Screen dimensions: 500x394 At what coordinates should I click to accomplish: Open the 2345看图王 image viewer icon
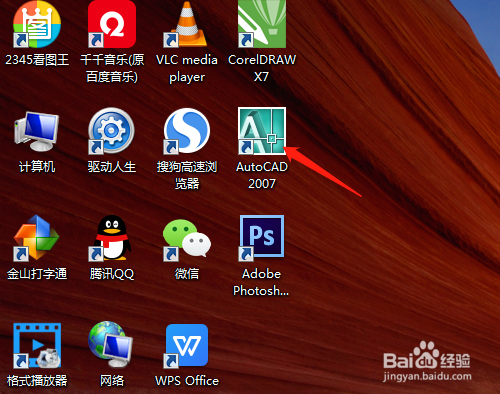[37, 24]
